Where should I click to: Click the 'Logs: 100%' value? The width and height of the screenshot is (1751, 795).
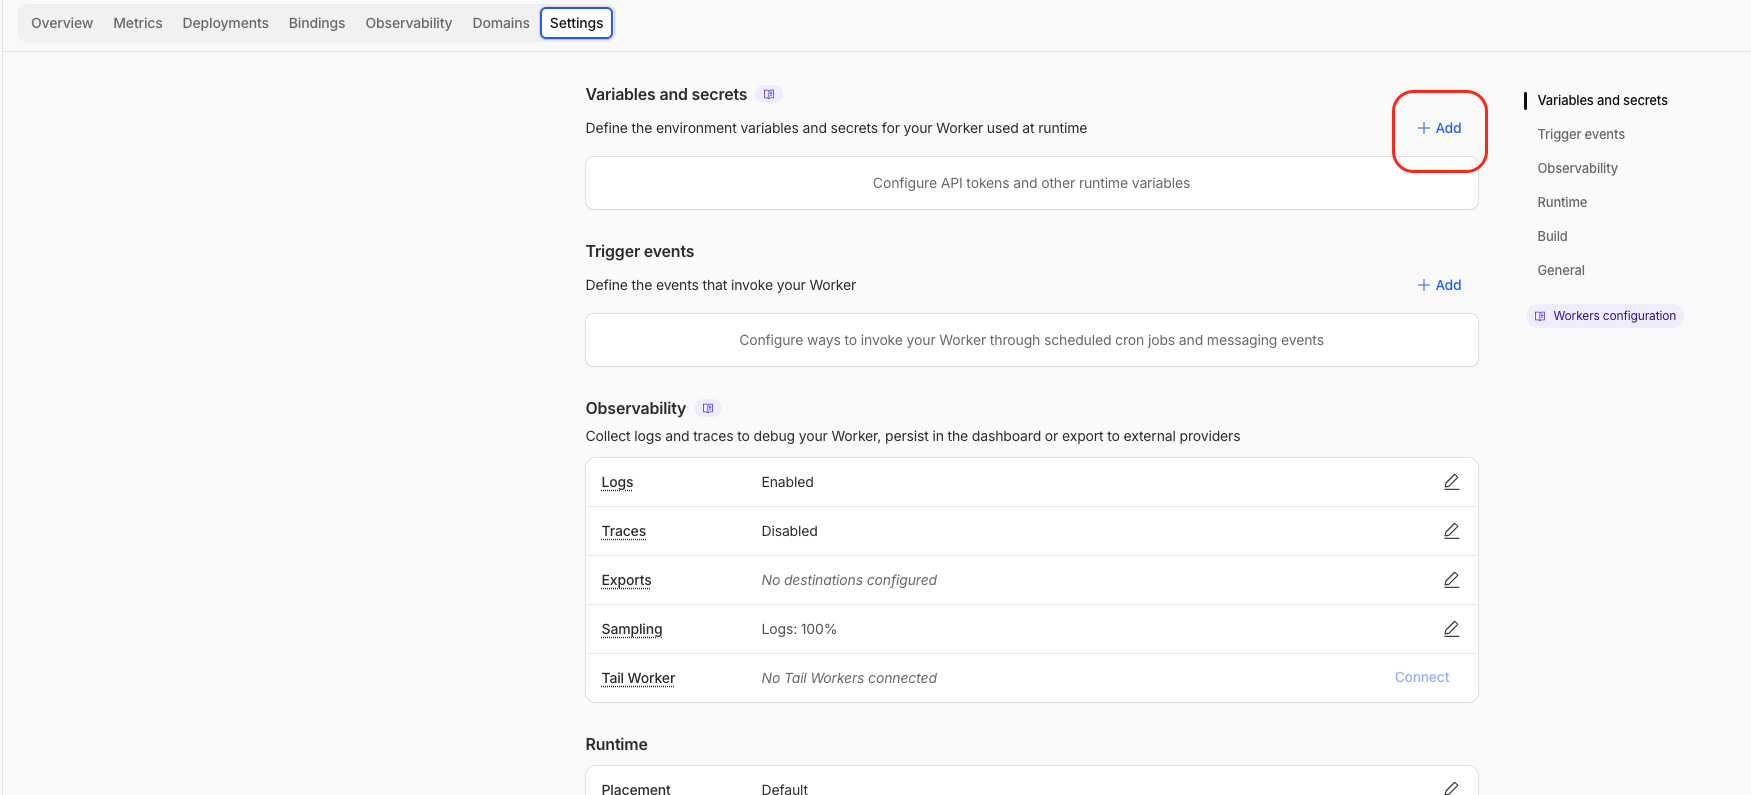click(x=799, y=629)
